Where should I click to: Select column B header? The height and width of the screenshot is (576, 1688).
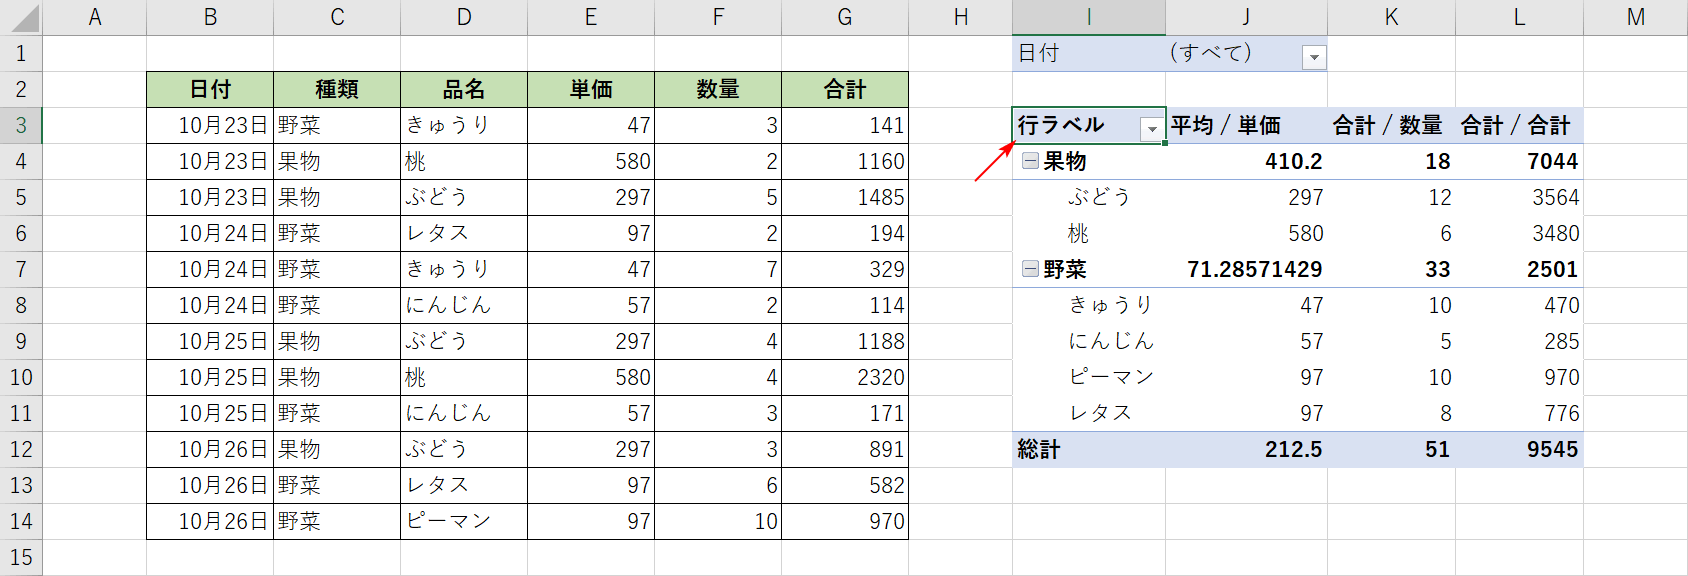pos(210,17)
